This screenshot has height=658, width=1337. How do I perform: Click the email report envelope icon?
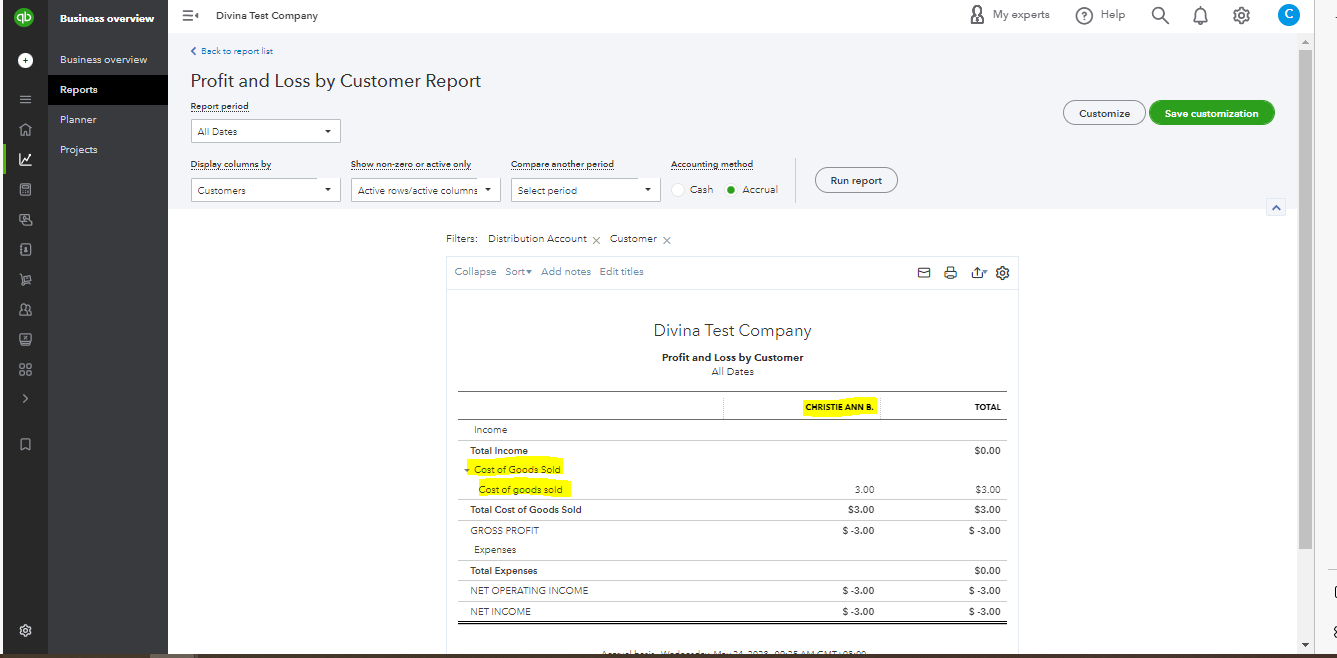point(924,273)
